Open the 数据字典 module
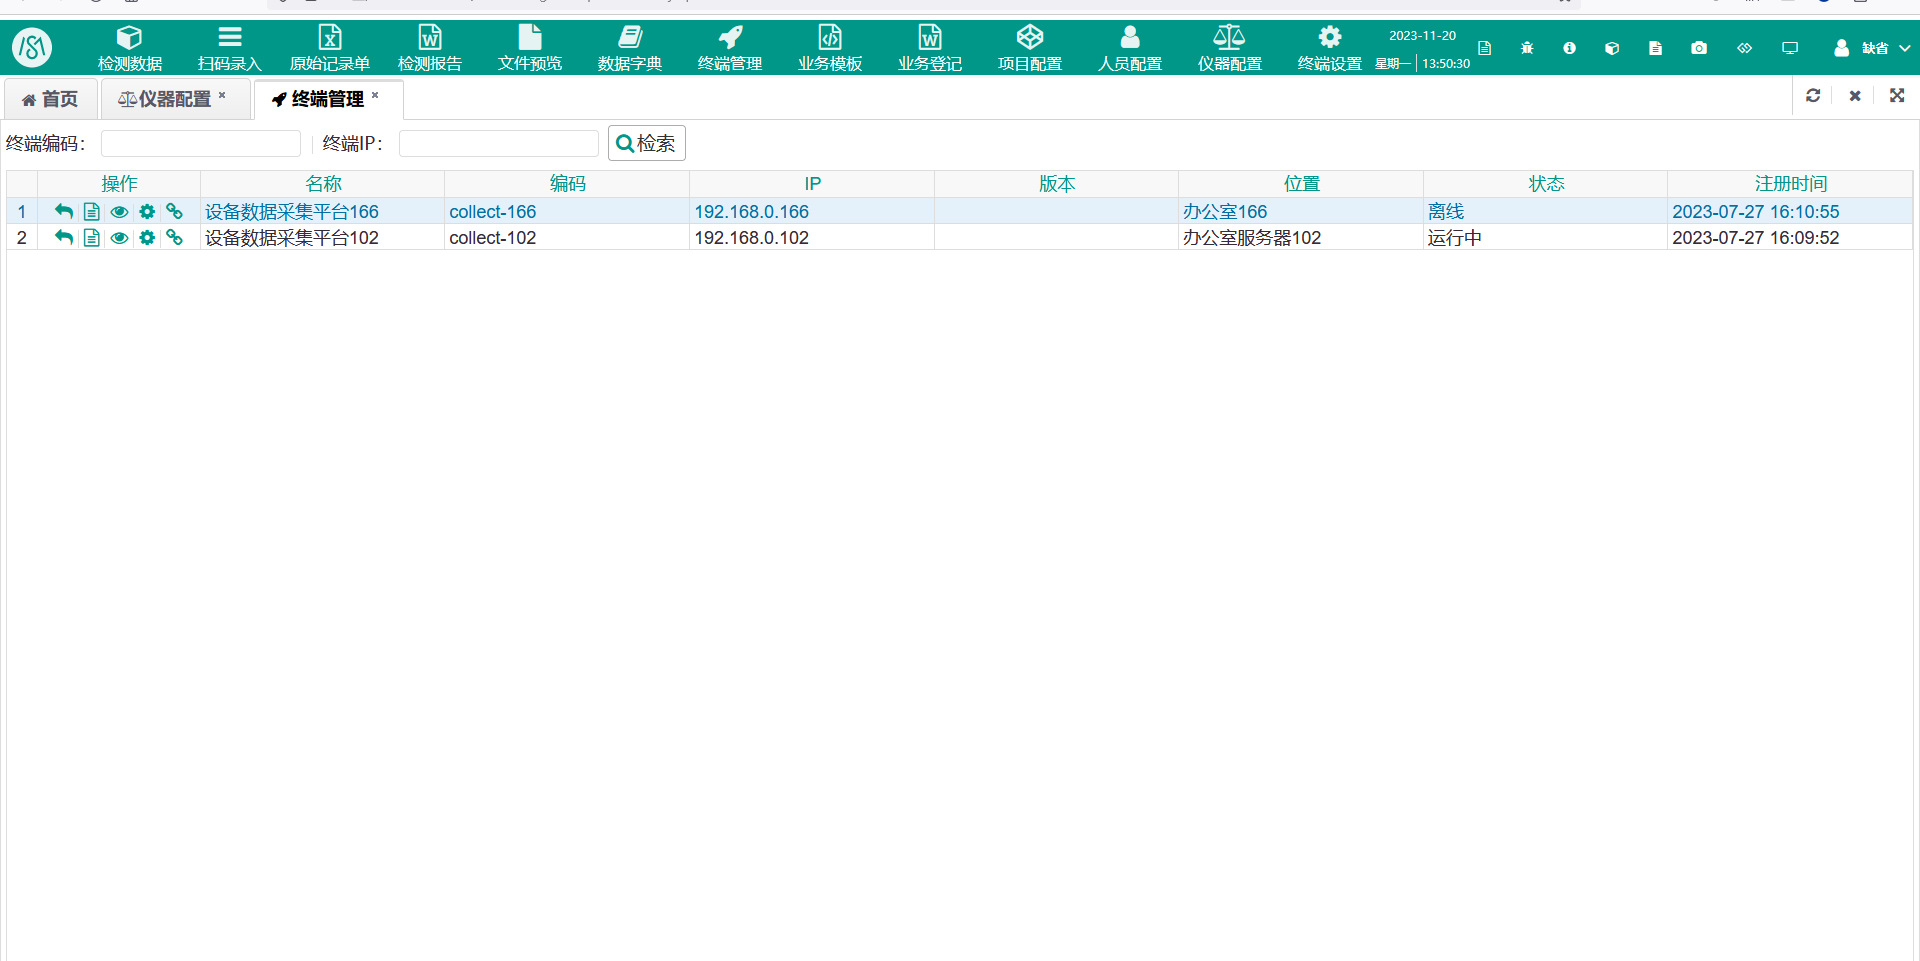 coord(630,48)
